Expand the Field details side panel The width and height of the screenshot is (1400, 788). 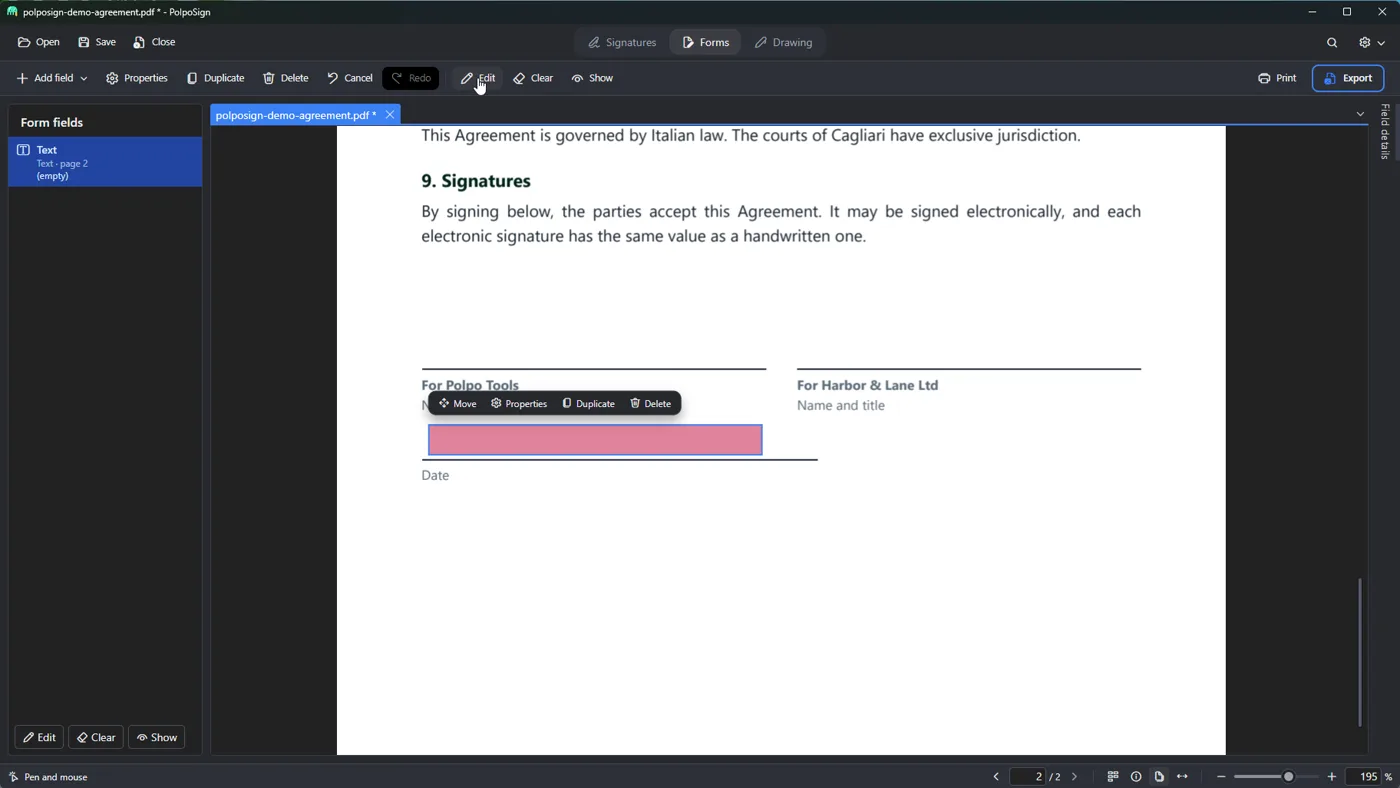[x=1384, y=131]
